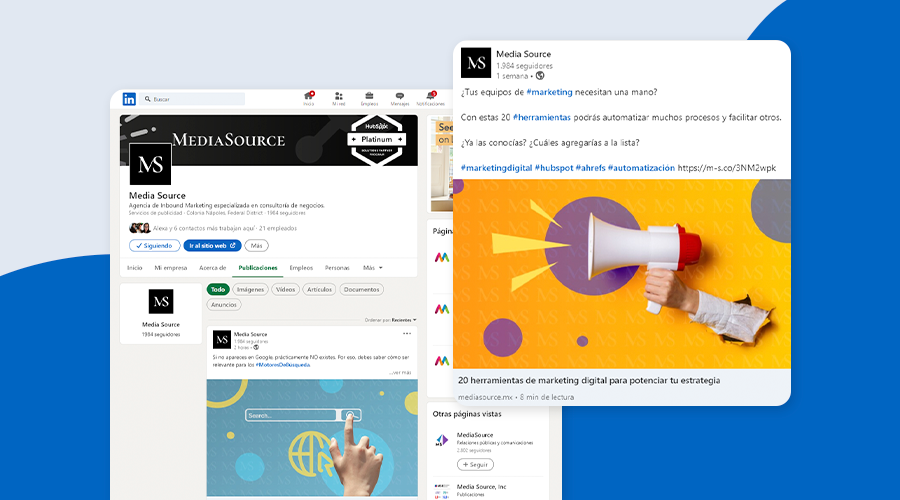Click Ir al sitio web button

212,246
